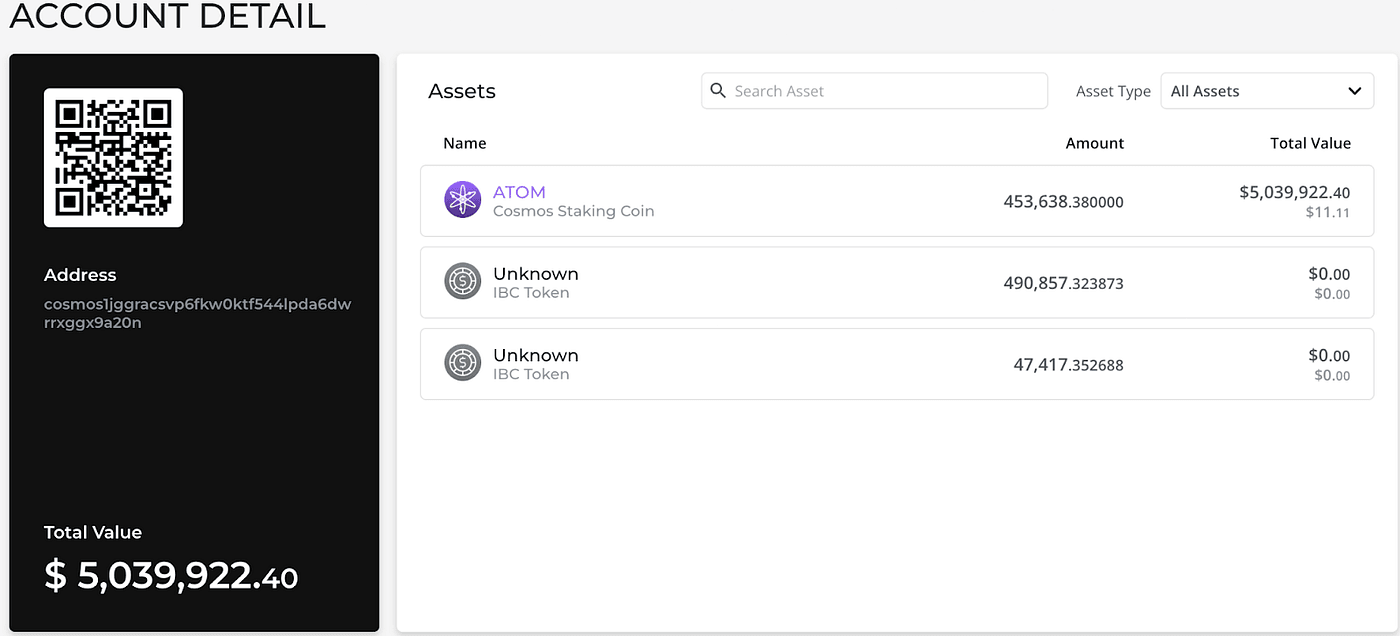Click the ATOM amount 453,638.380000
This screenshot has width=1400, height=636.
point(1063,202)
